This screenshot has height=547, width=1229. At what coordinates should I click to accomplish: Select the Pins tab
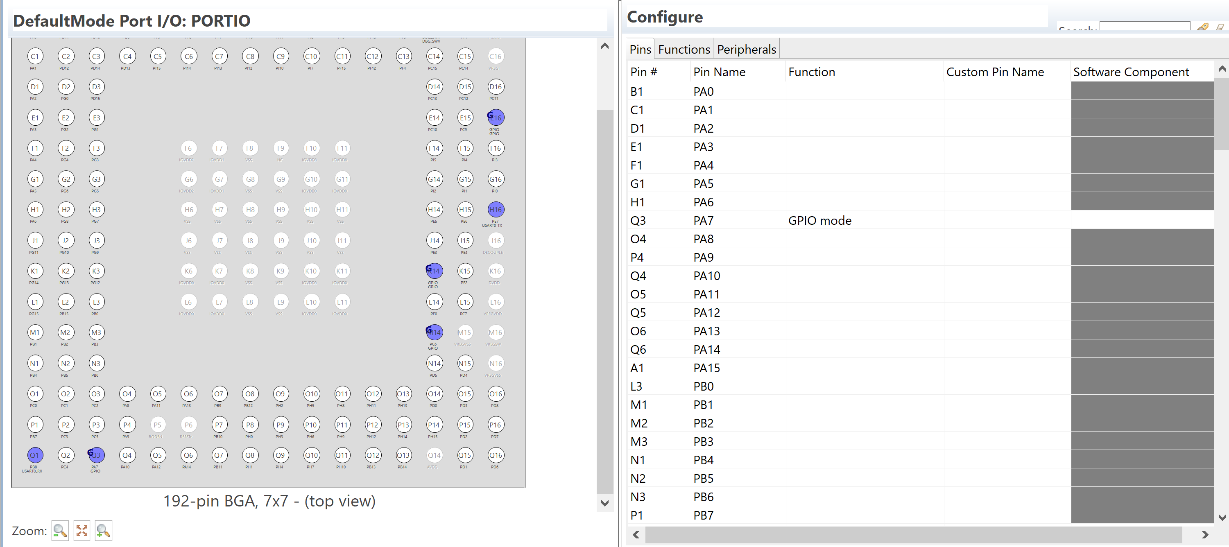[640, 49]
